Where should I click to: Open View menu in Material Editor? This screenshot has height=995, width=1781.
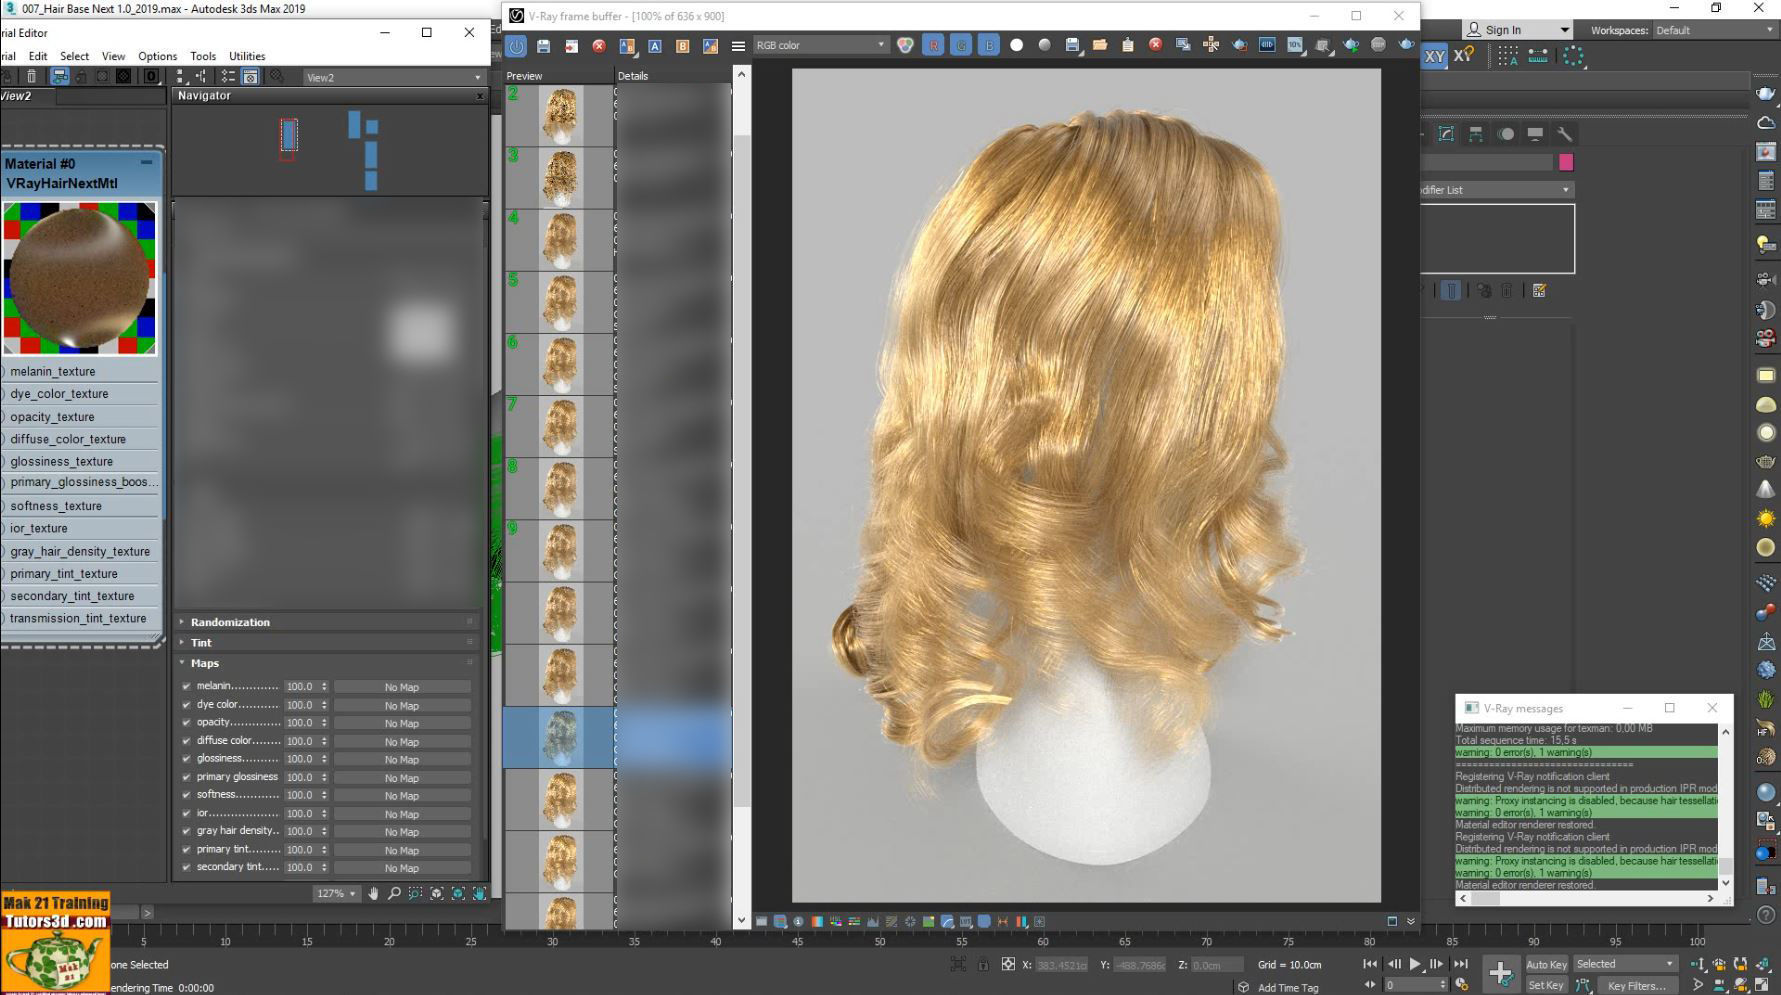113,56
